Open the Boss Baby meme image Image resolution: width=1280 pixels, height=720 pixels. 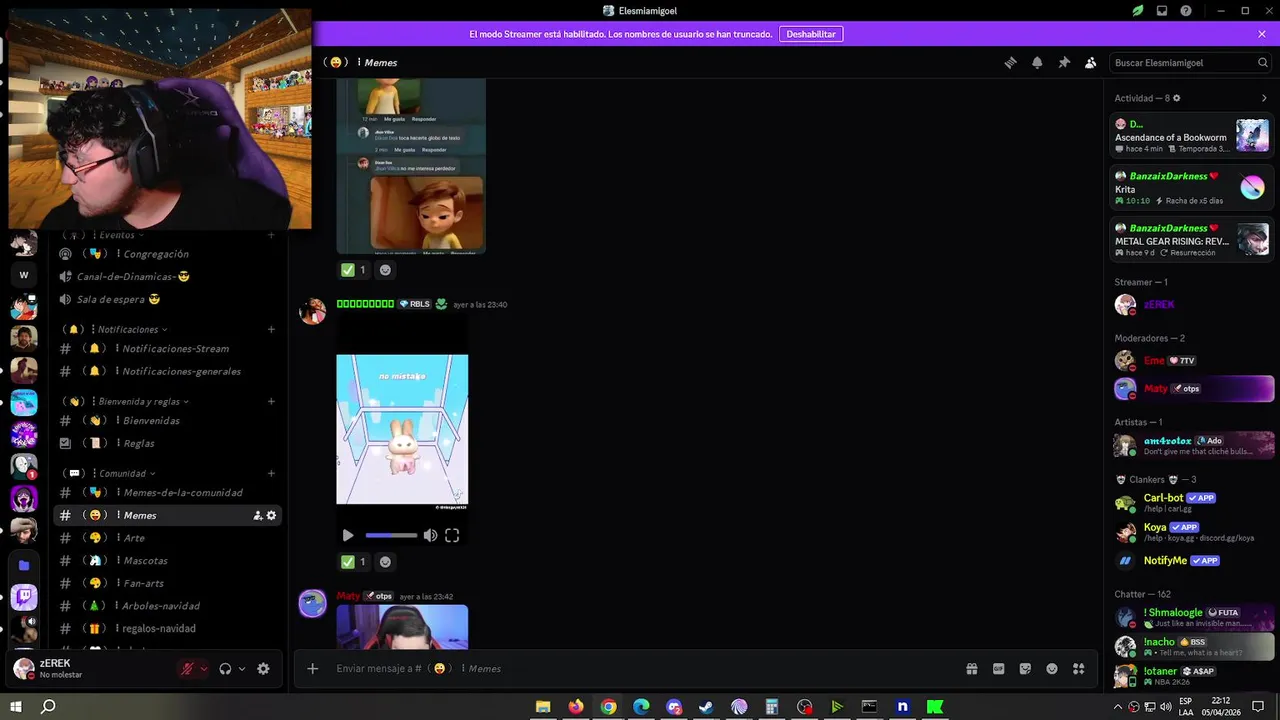pyautogui.click(x=411, y=166)
